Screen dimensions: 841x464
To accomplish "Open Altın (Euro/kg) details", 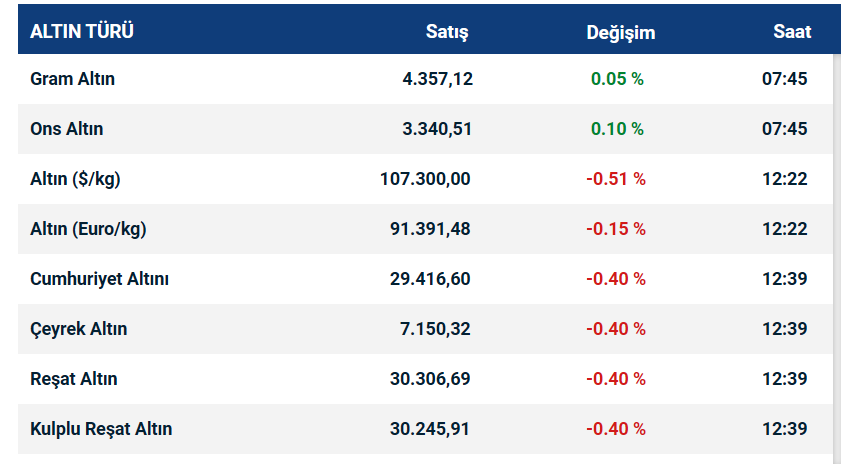I will (88, 229).
